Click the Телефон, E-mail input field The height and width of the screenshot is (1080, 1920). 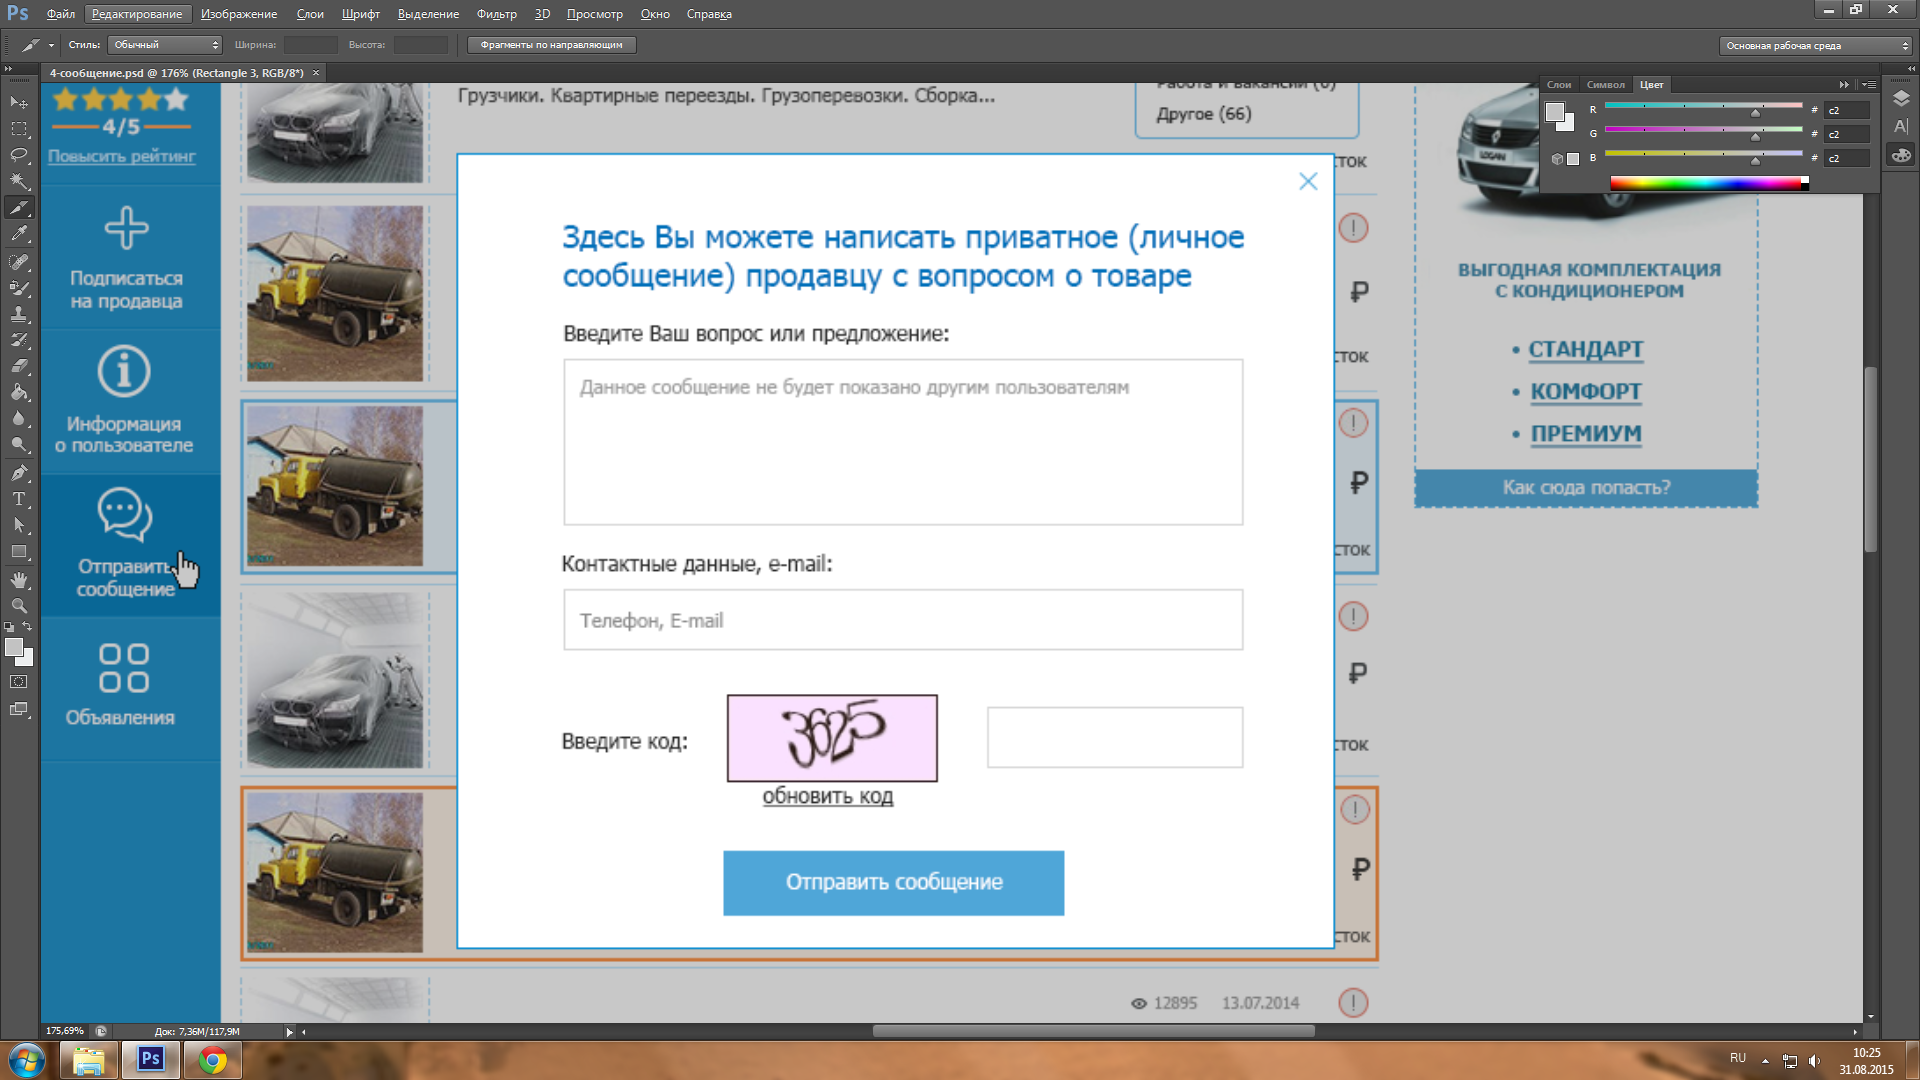[903, 620]
